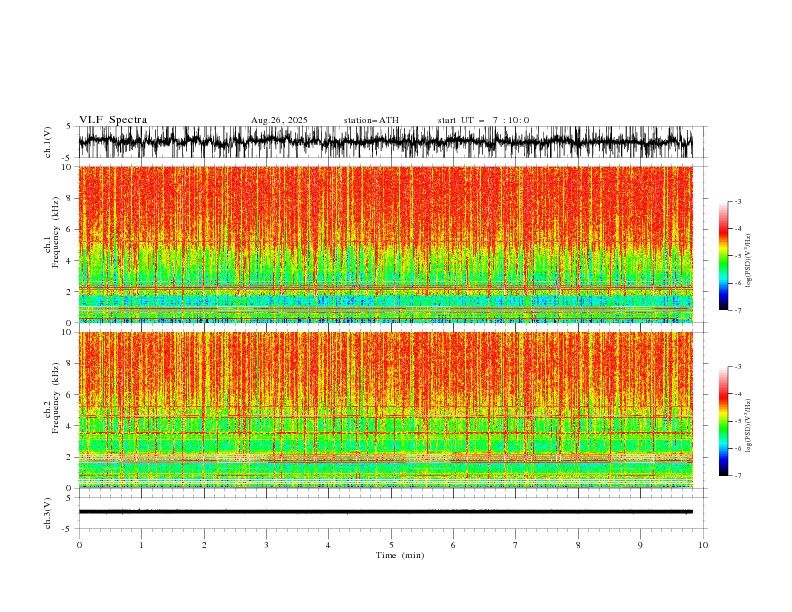This screenshot has height=612, width=792.
Task: Click inside the ch.2 spectrogram panel
Action: pyautogui.click(x=385, y=410)
